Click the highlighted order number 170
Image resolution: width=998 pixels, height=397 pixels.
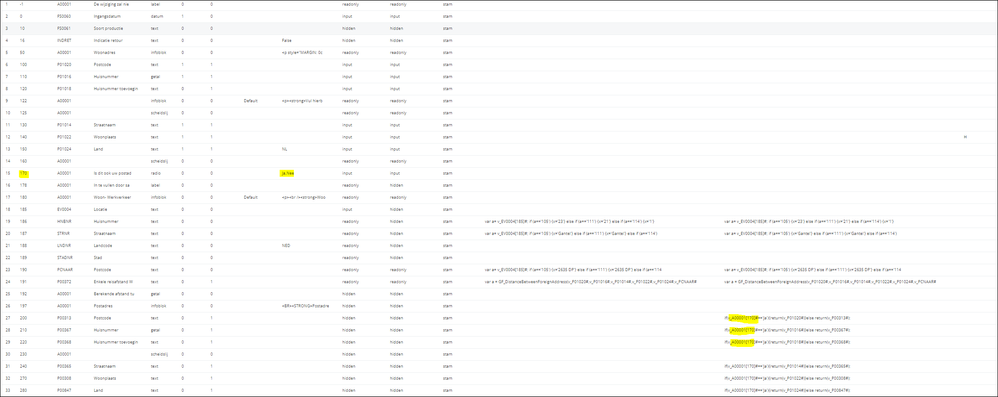[x=23, y=173]
